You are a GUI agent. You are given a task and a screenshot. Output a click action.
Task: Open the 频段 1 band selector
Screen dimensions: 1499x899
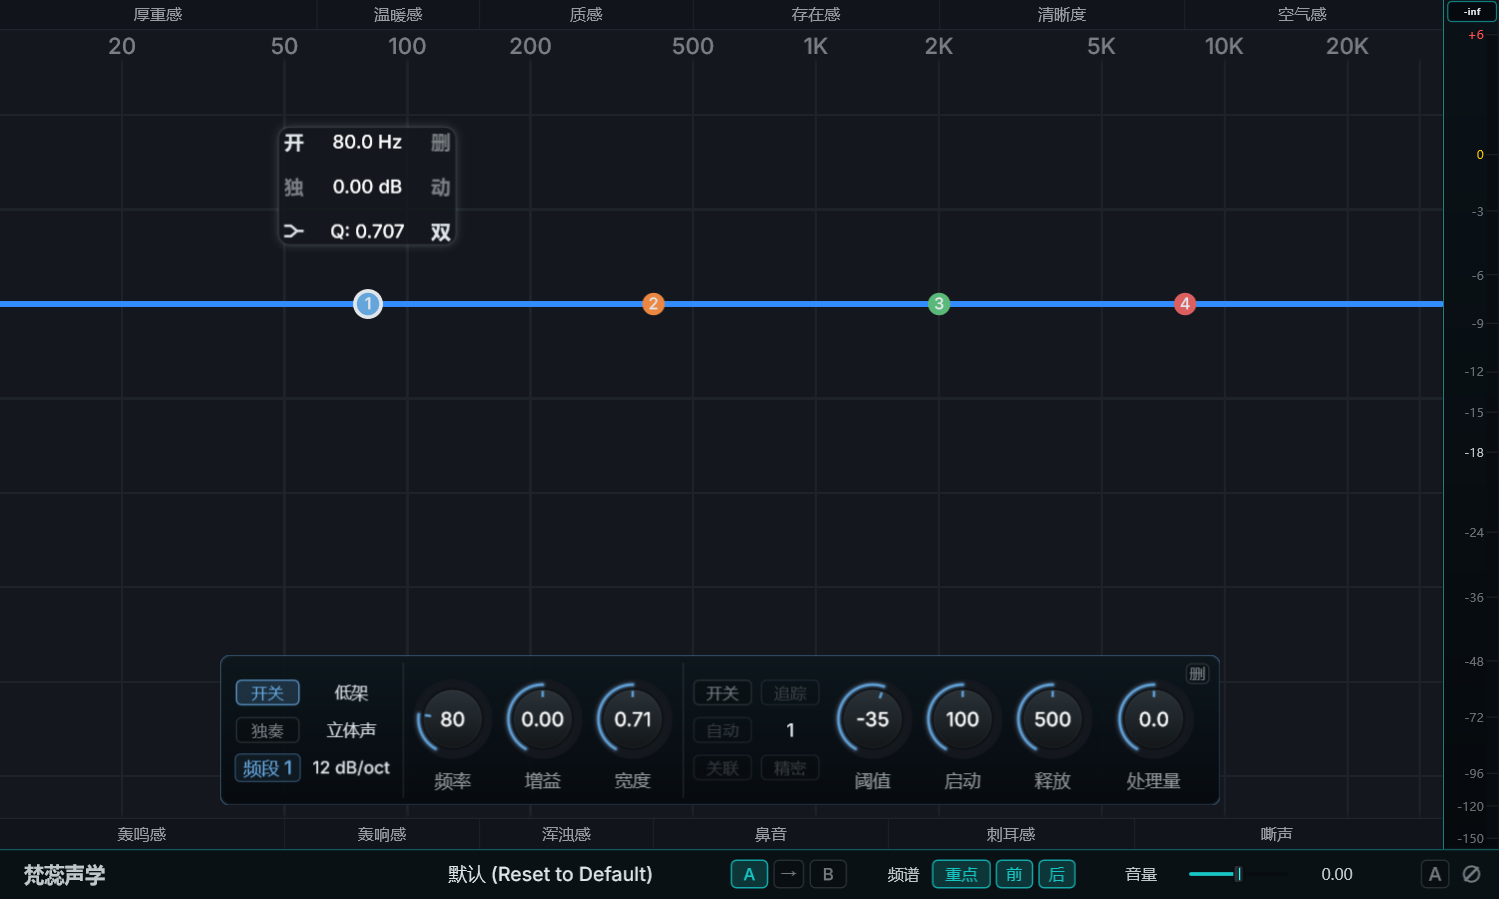pyautogui.click(x=267, y=768)
